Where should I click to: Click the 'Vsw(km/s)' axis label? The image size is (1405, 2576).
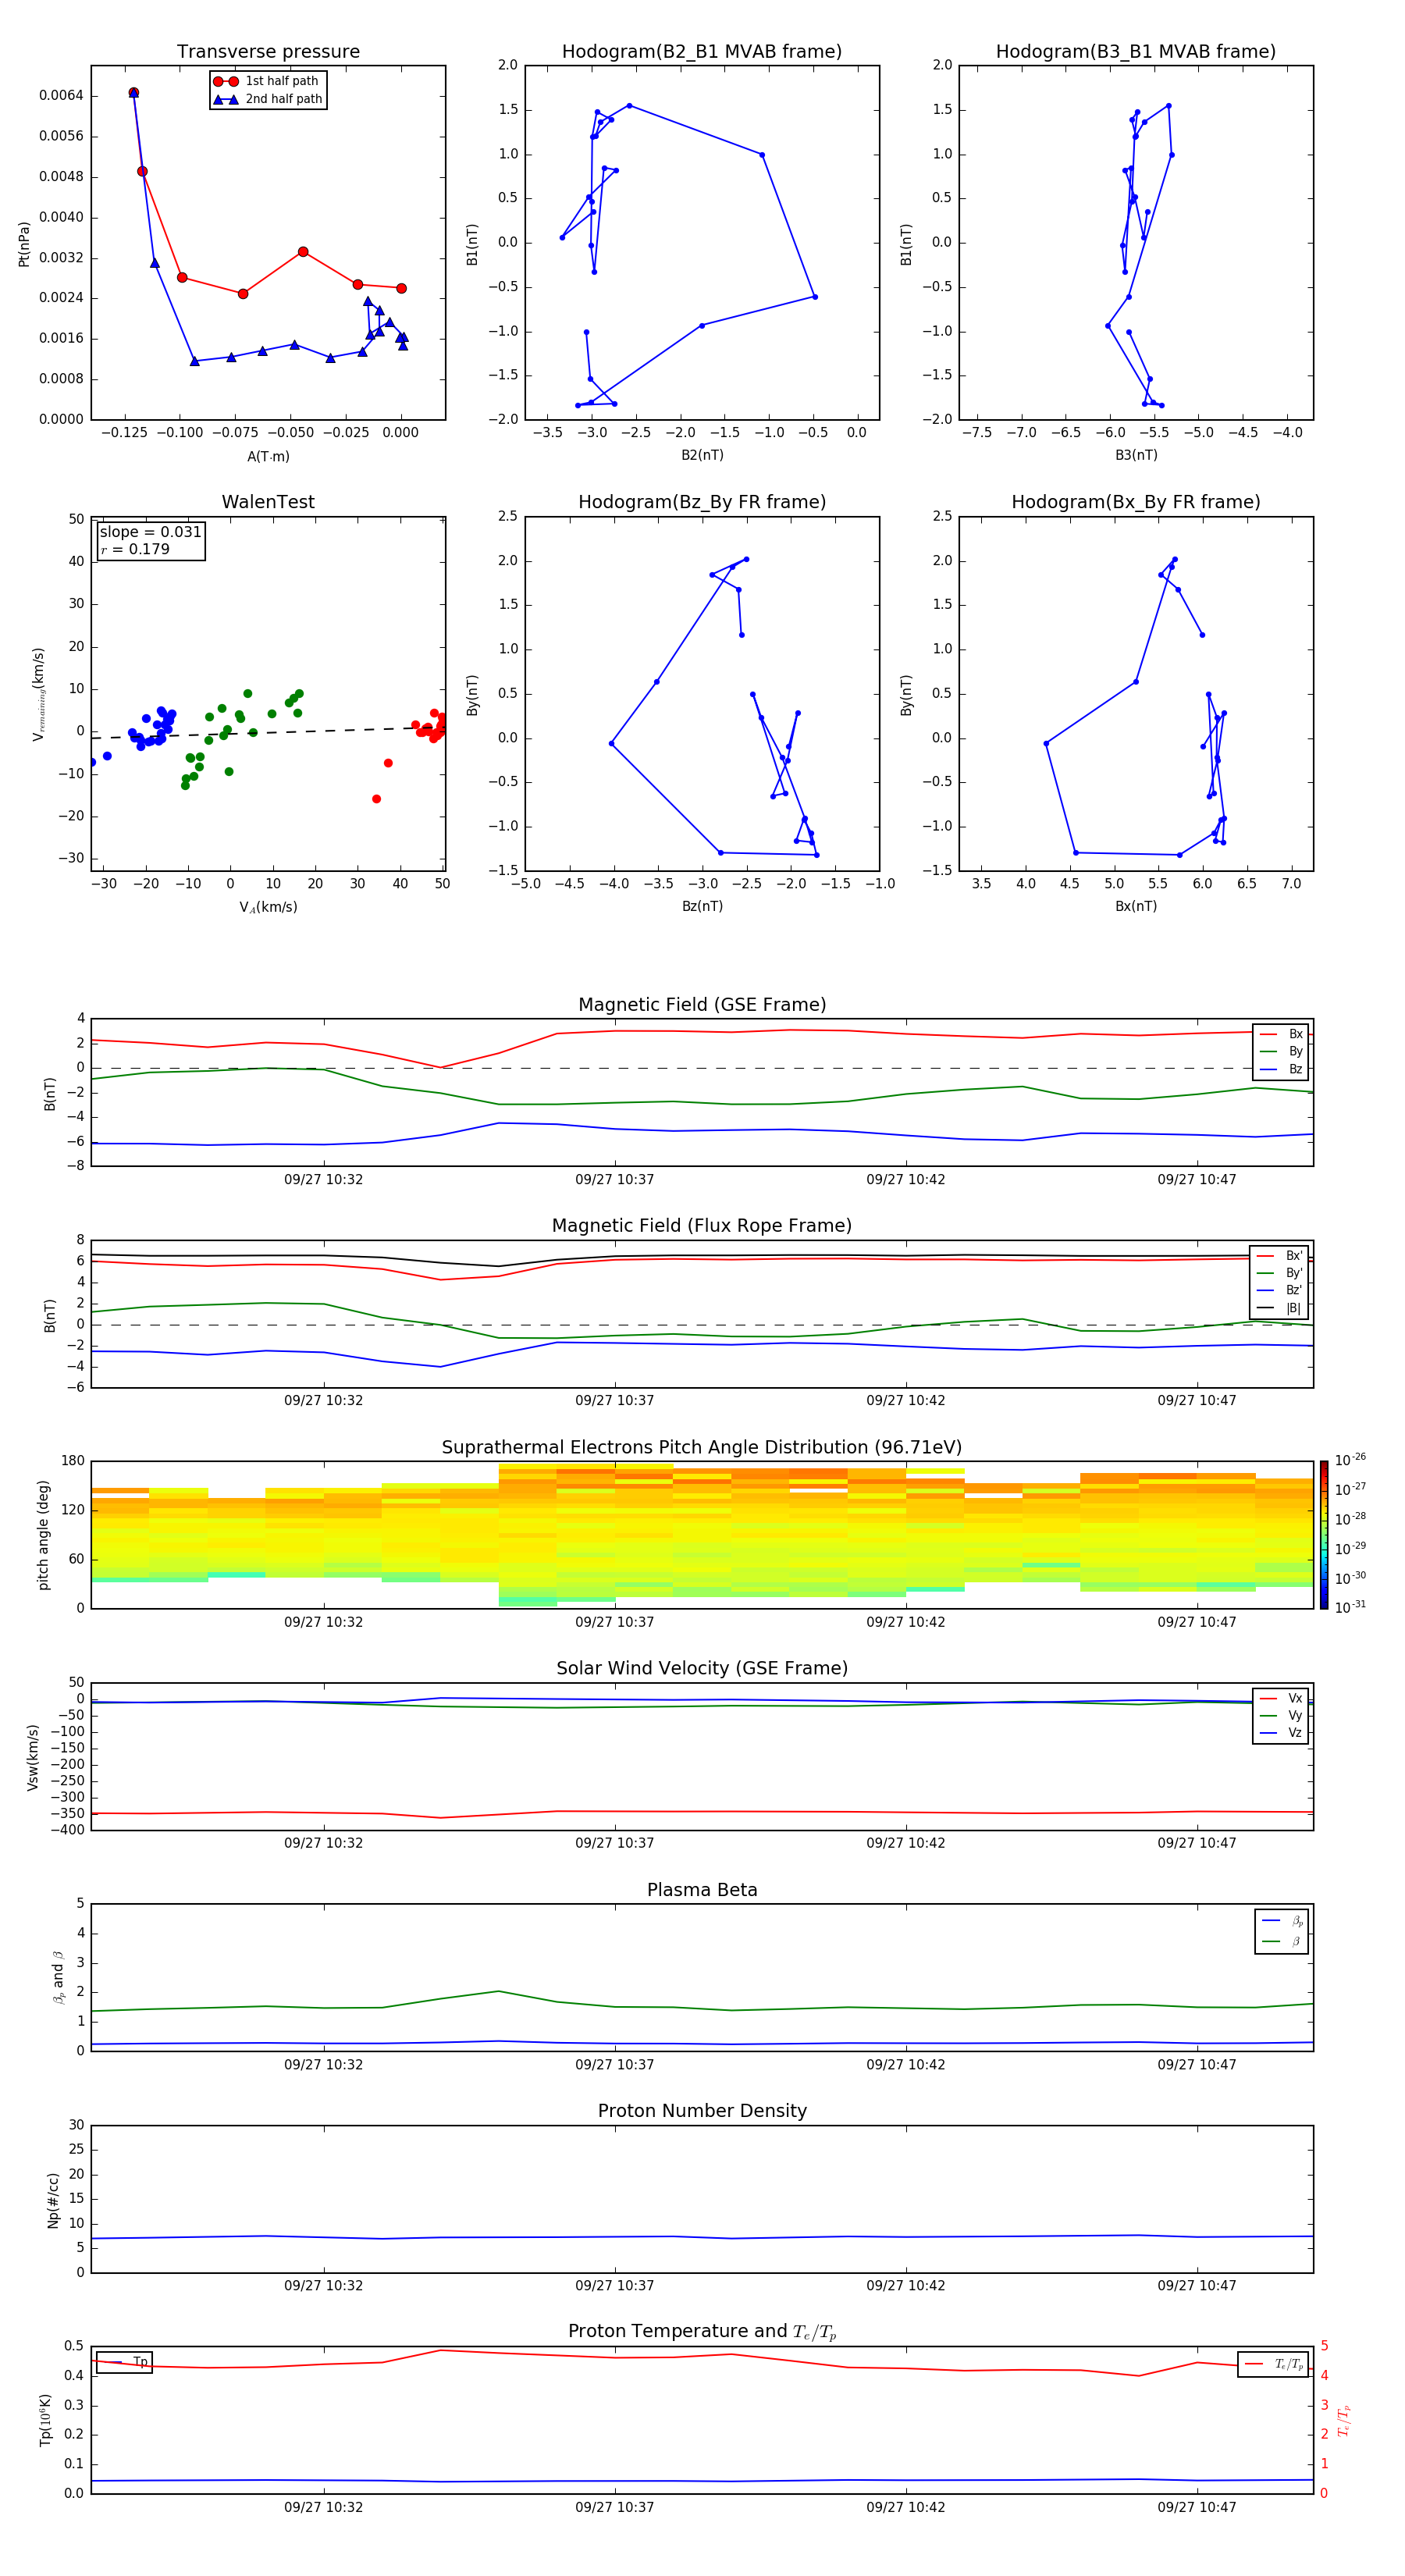pyautogui.click(x=33, y=1757)
